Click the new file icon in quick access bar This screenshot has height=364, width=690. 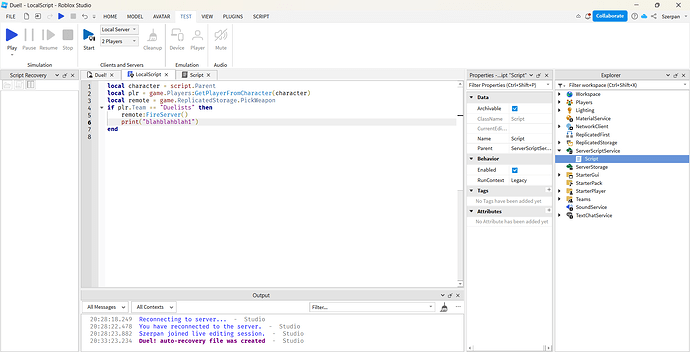pos(26,16)
